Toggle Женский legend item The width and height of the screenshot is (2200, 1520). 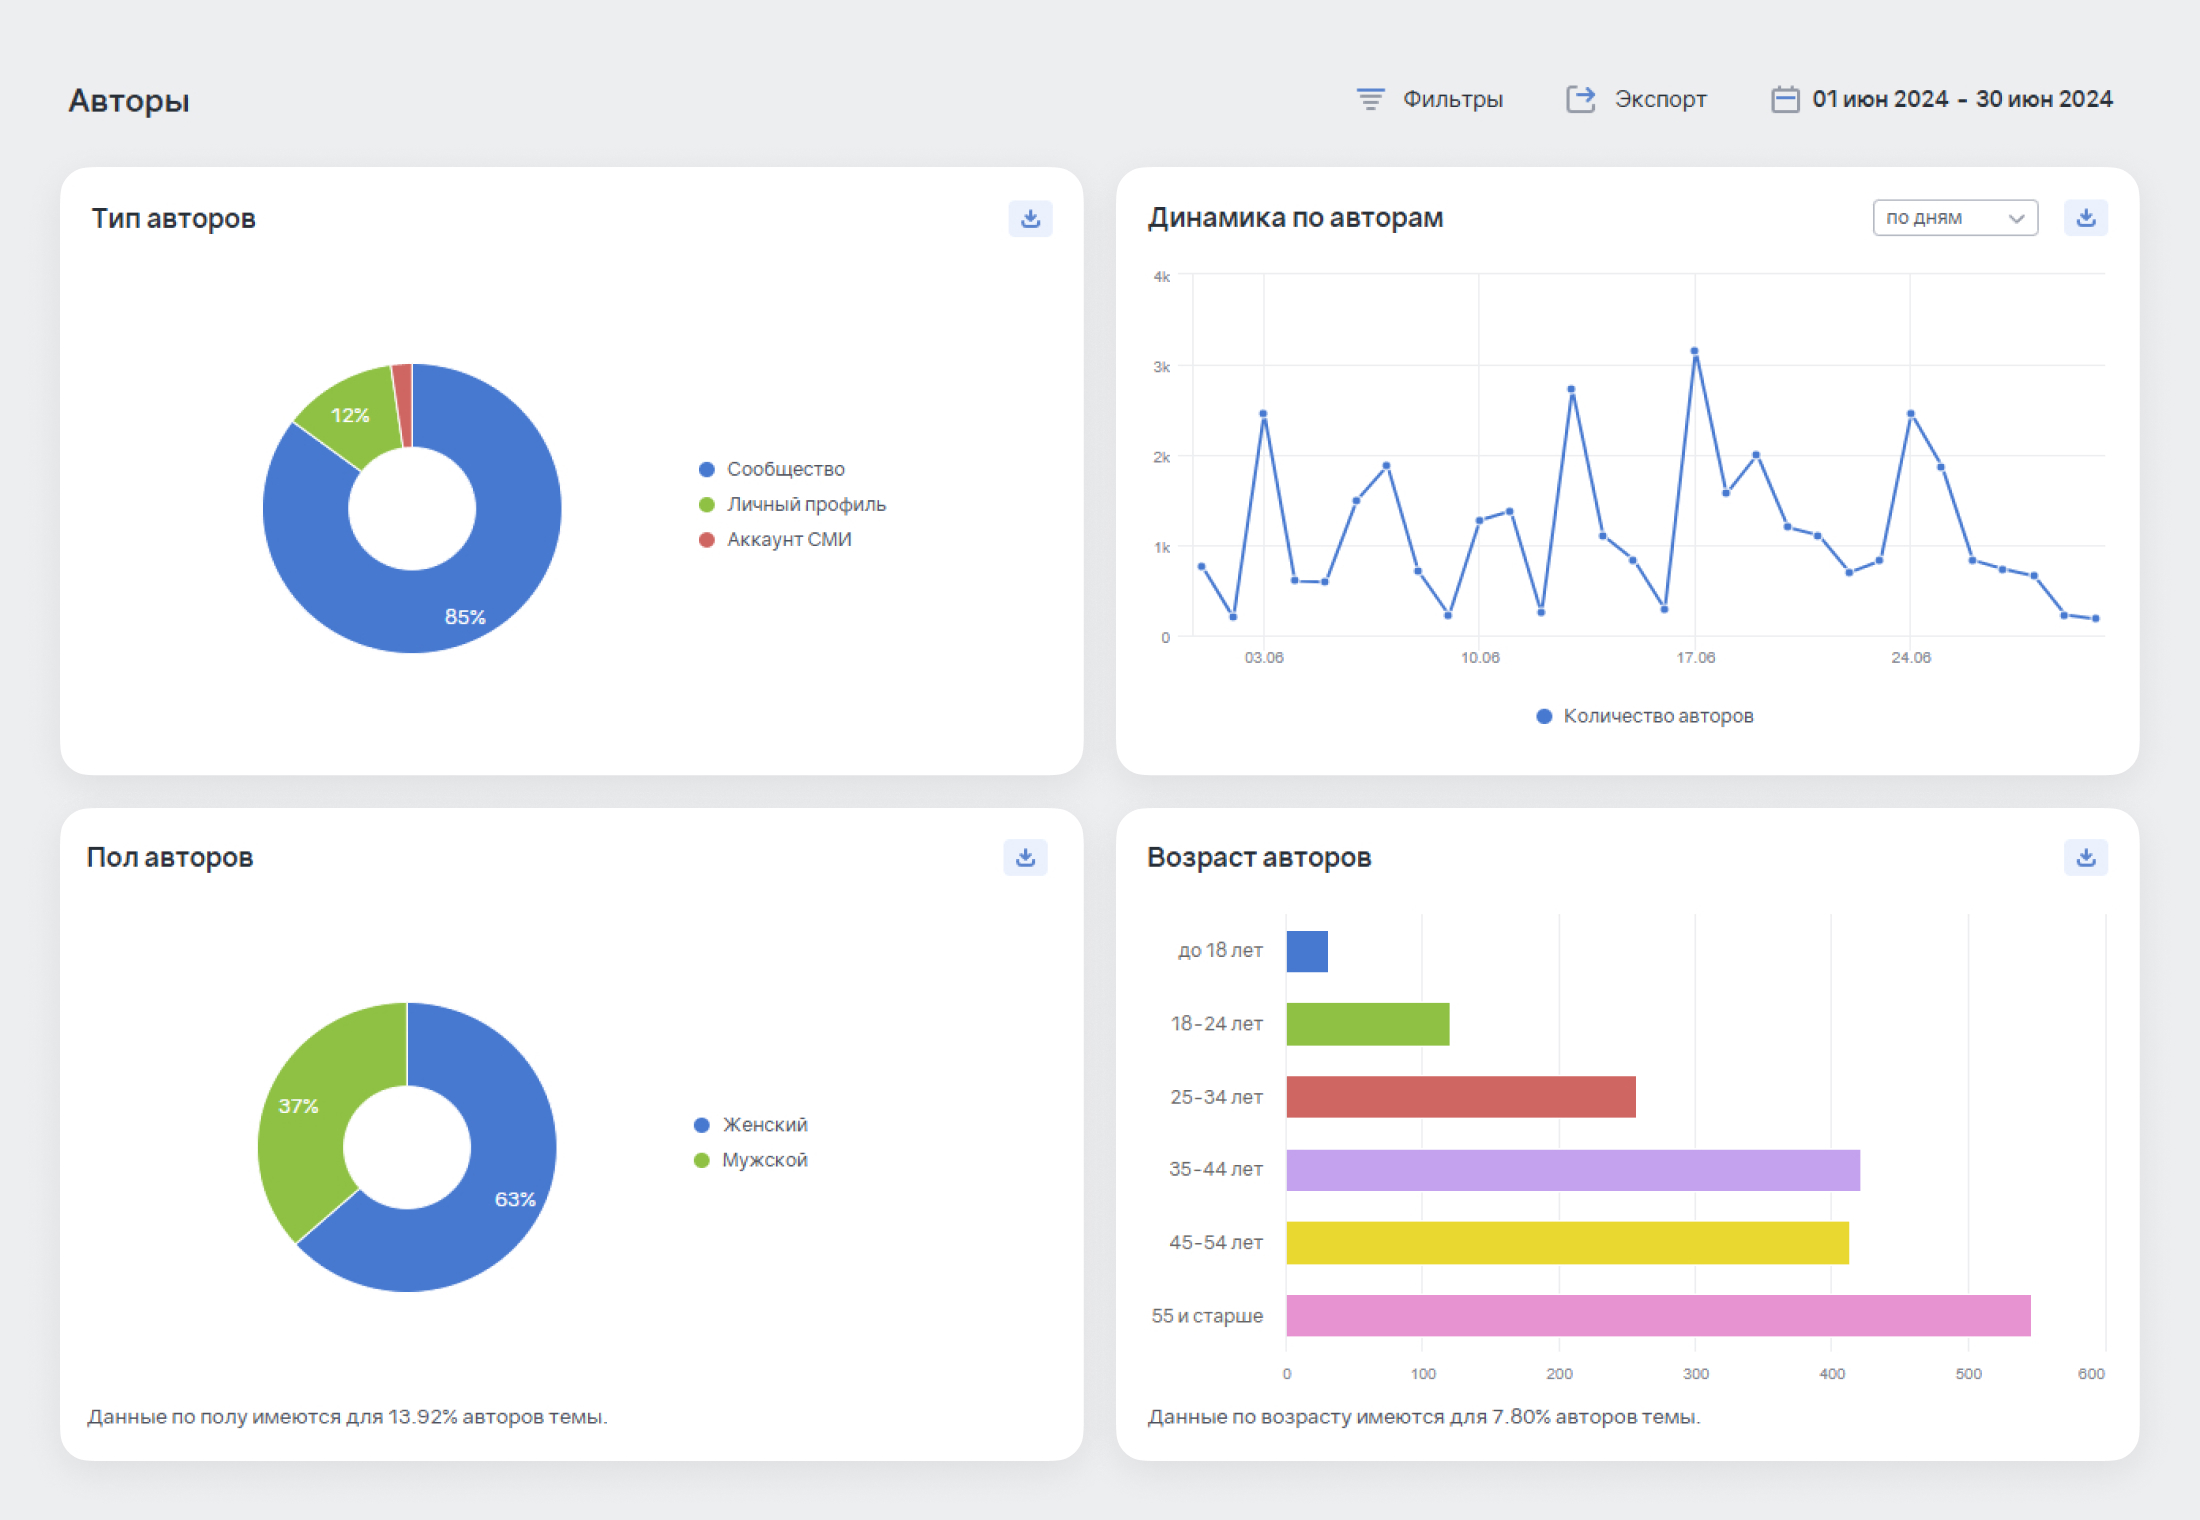[751, 1125]
